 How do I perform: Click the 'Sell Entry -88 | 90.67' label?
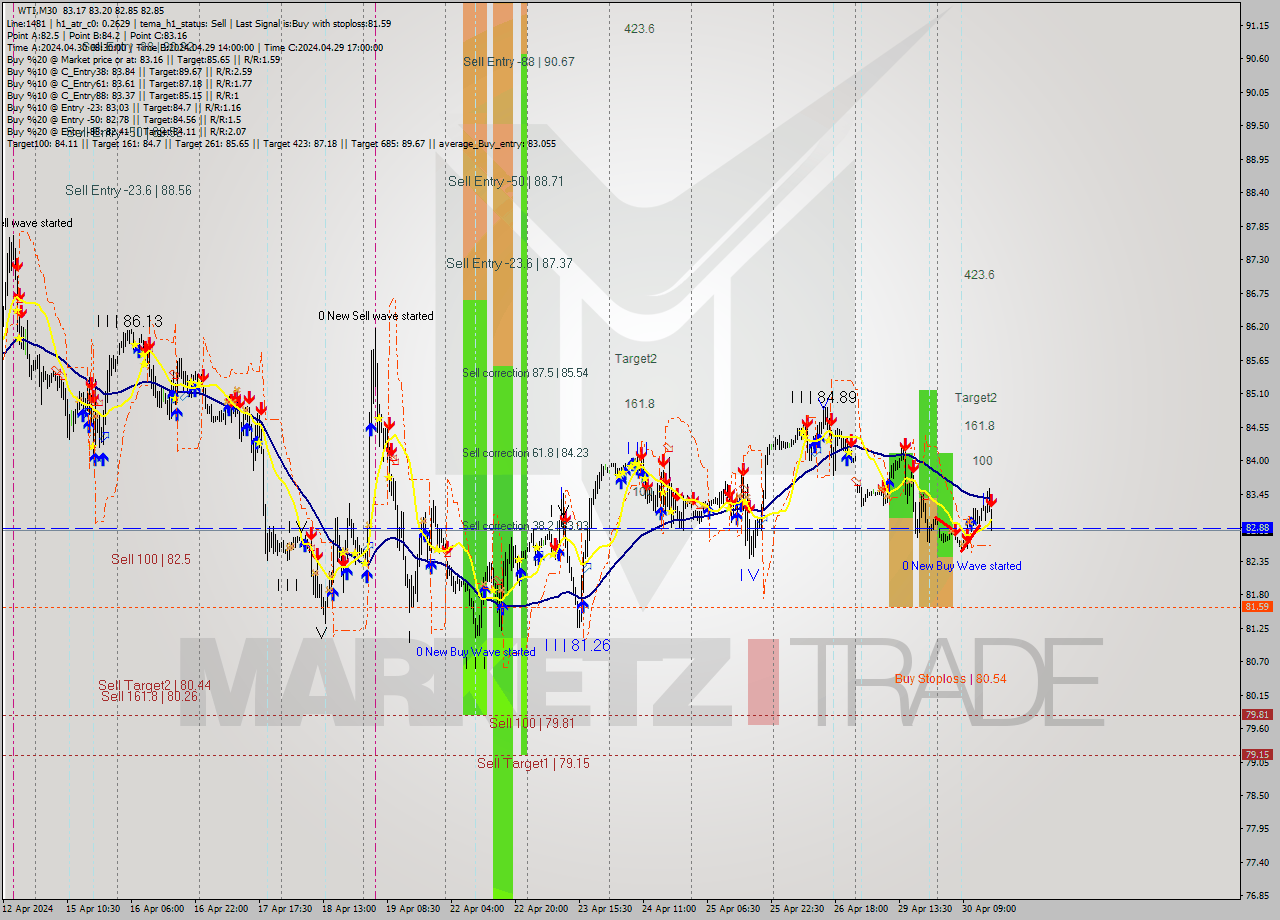[x=519, y=62]
